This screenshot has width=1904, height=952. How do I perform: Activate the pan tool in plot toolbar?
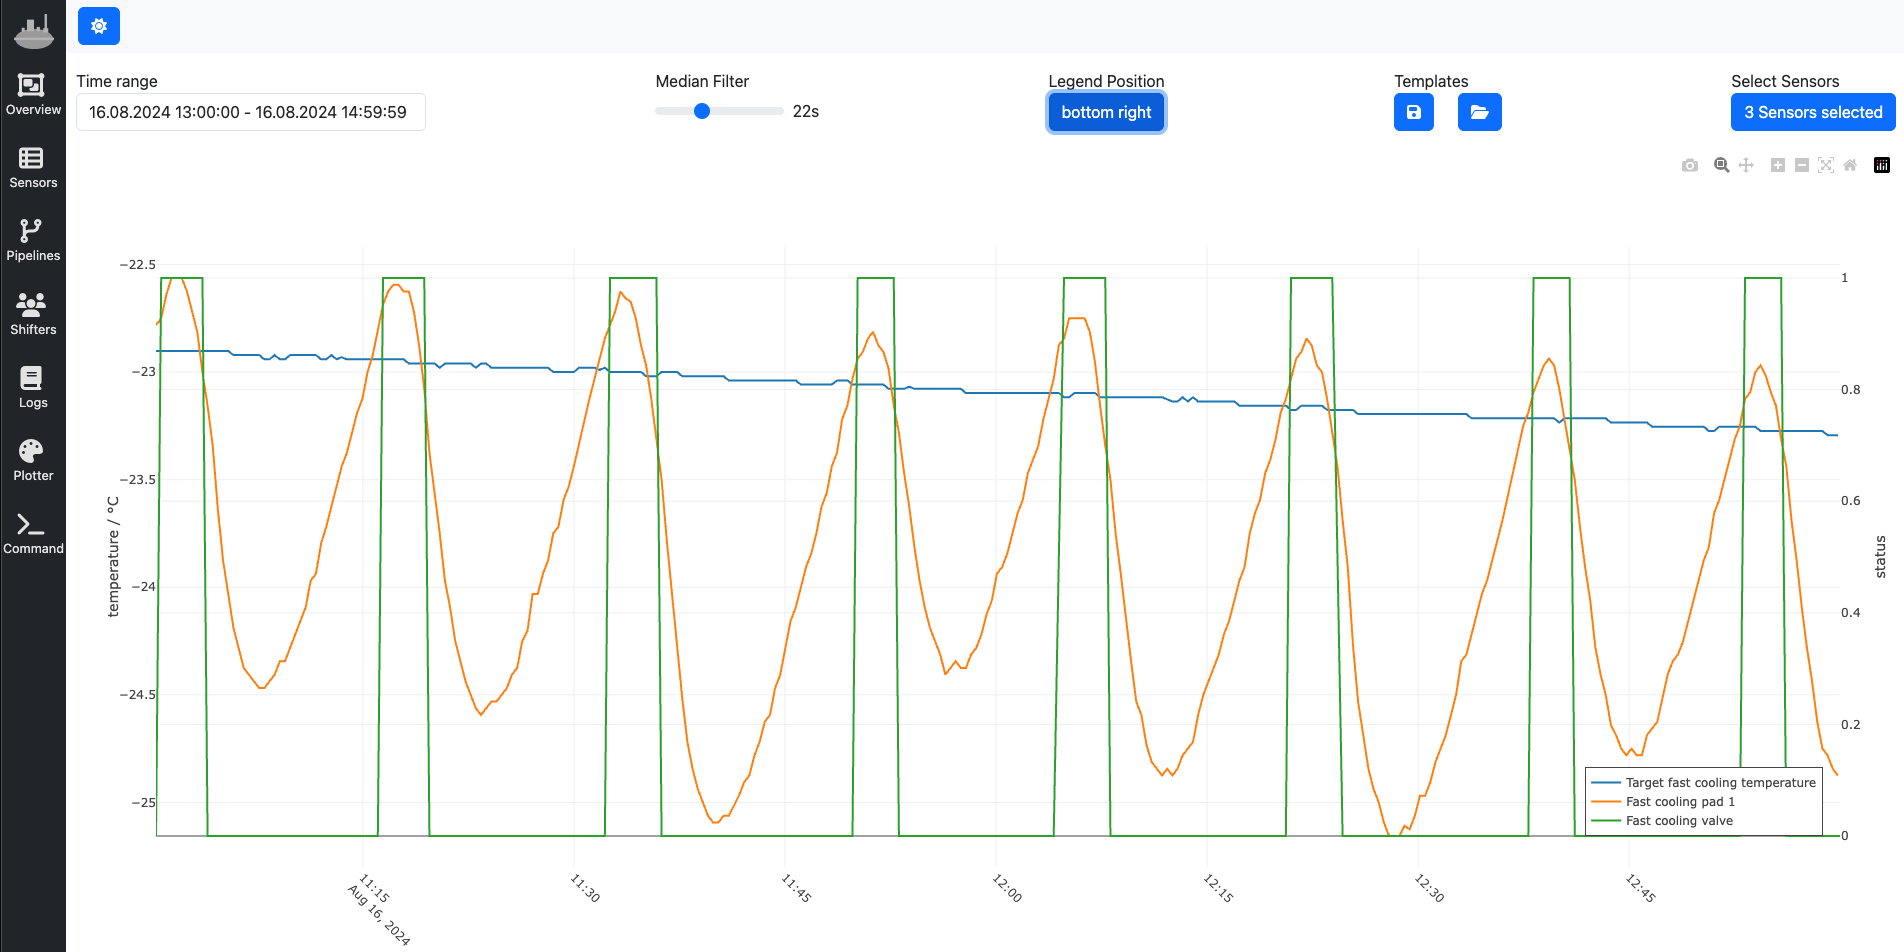coord(1746,165)
